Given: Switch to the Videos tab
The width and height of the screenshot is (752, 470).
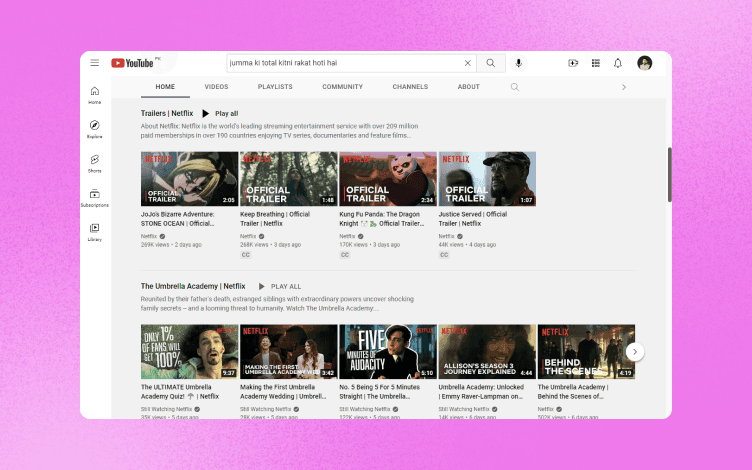Looking at the screenshot, I should point(216,87).
